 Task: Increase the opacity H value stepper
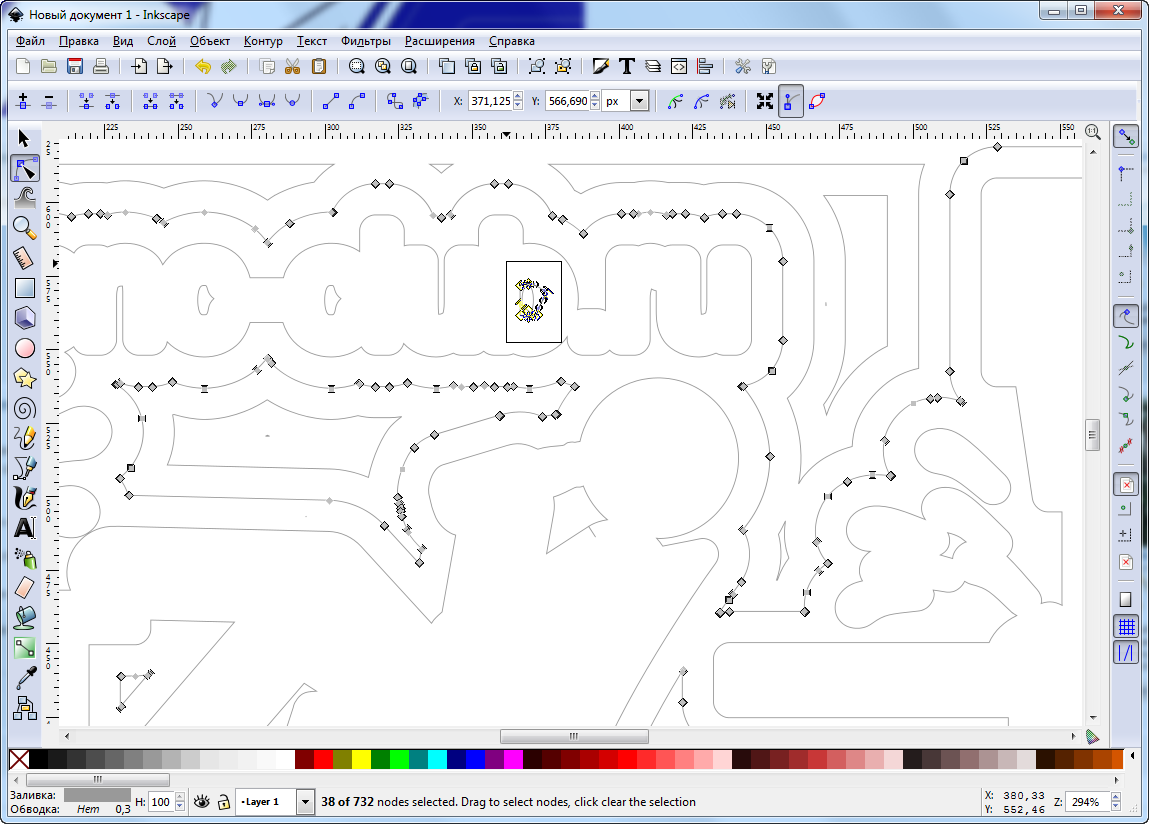(x=180, y=797)
